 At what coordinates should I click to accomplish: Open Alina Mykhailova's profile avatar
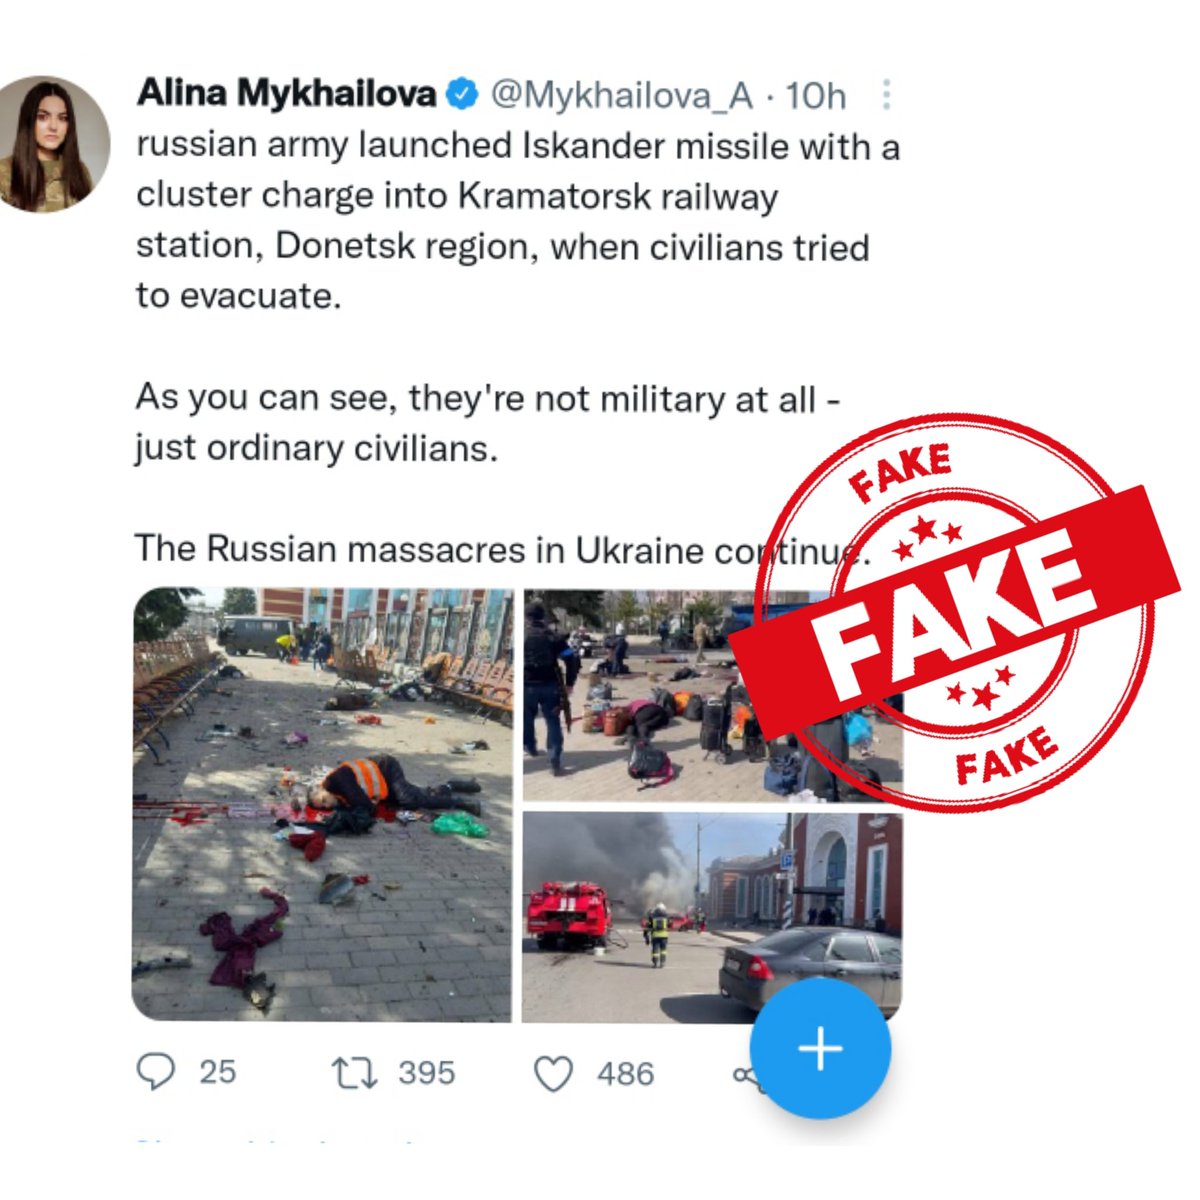pyautogui.click(x=52, y=145)
